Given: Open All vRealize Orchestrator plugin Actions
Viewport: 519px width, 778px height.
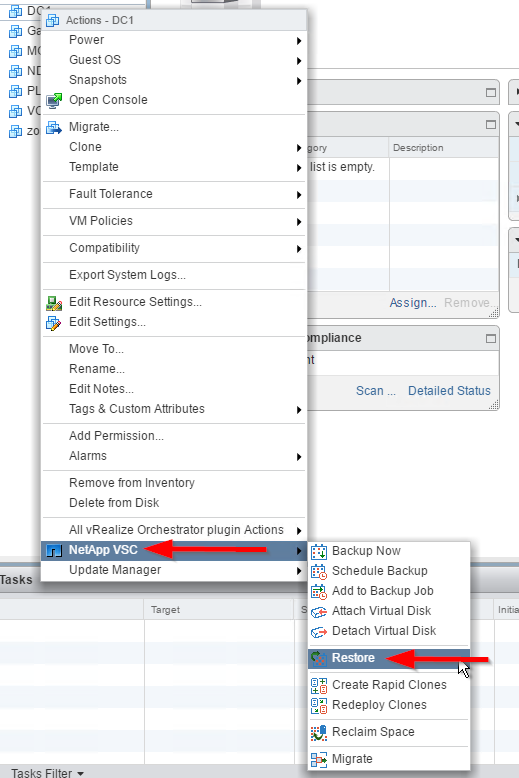Looking at the screenshot, I should click(x=174, y=530).
